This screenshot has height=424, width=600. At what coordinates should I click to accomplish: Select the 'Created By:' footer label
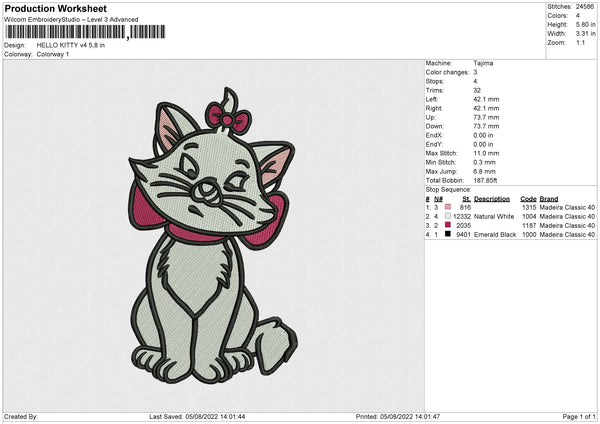(21, 416)
